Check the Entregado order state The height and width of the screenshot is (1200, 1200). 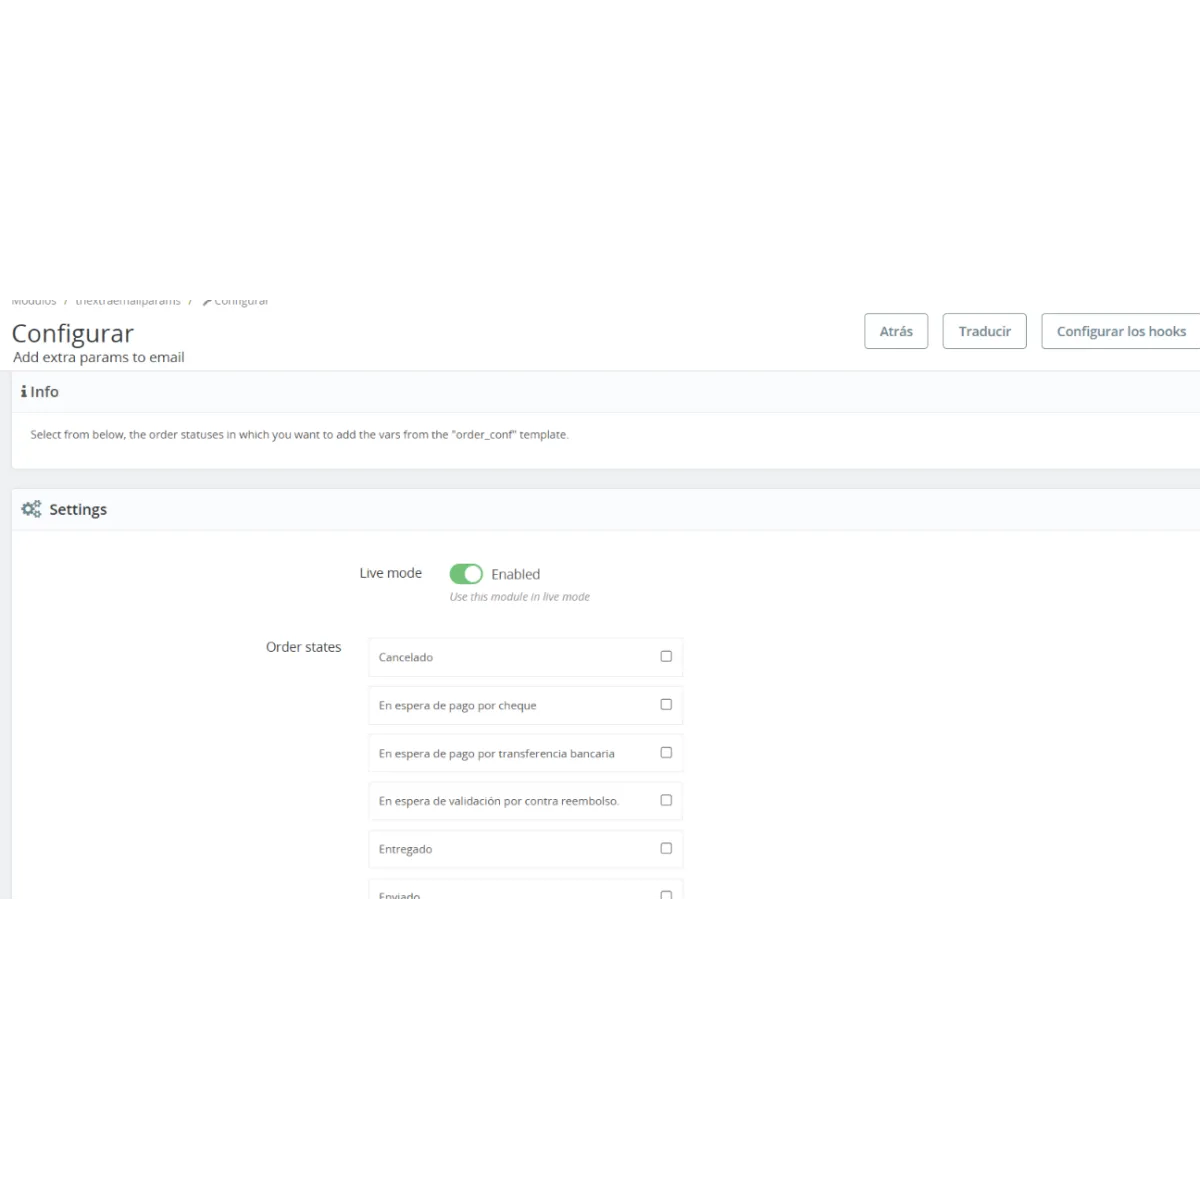[x=666, y=848]
